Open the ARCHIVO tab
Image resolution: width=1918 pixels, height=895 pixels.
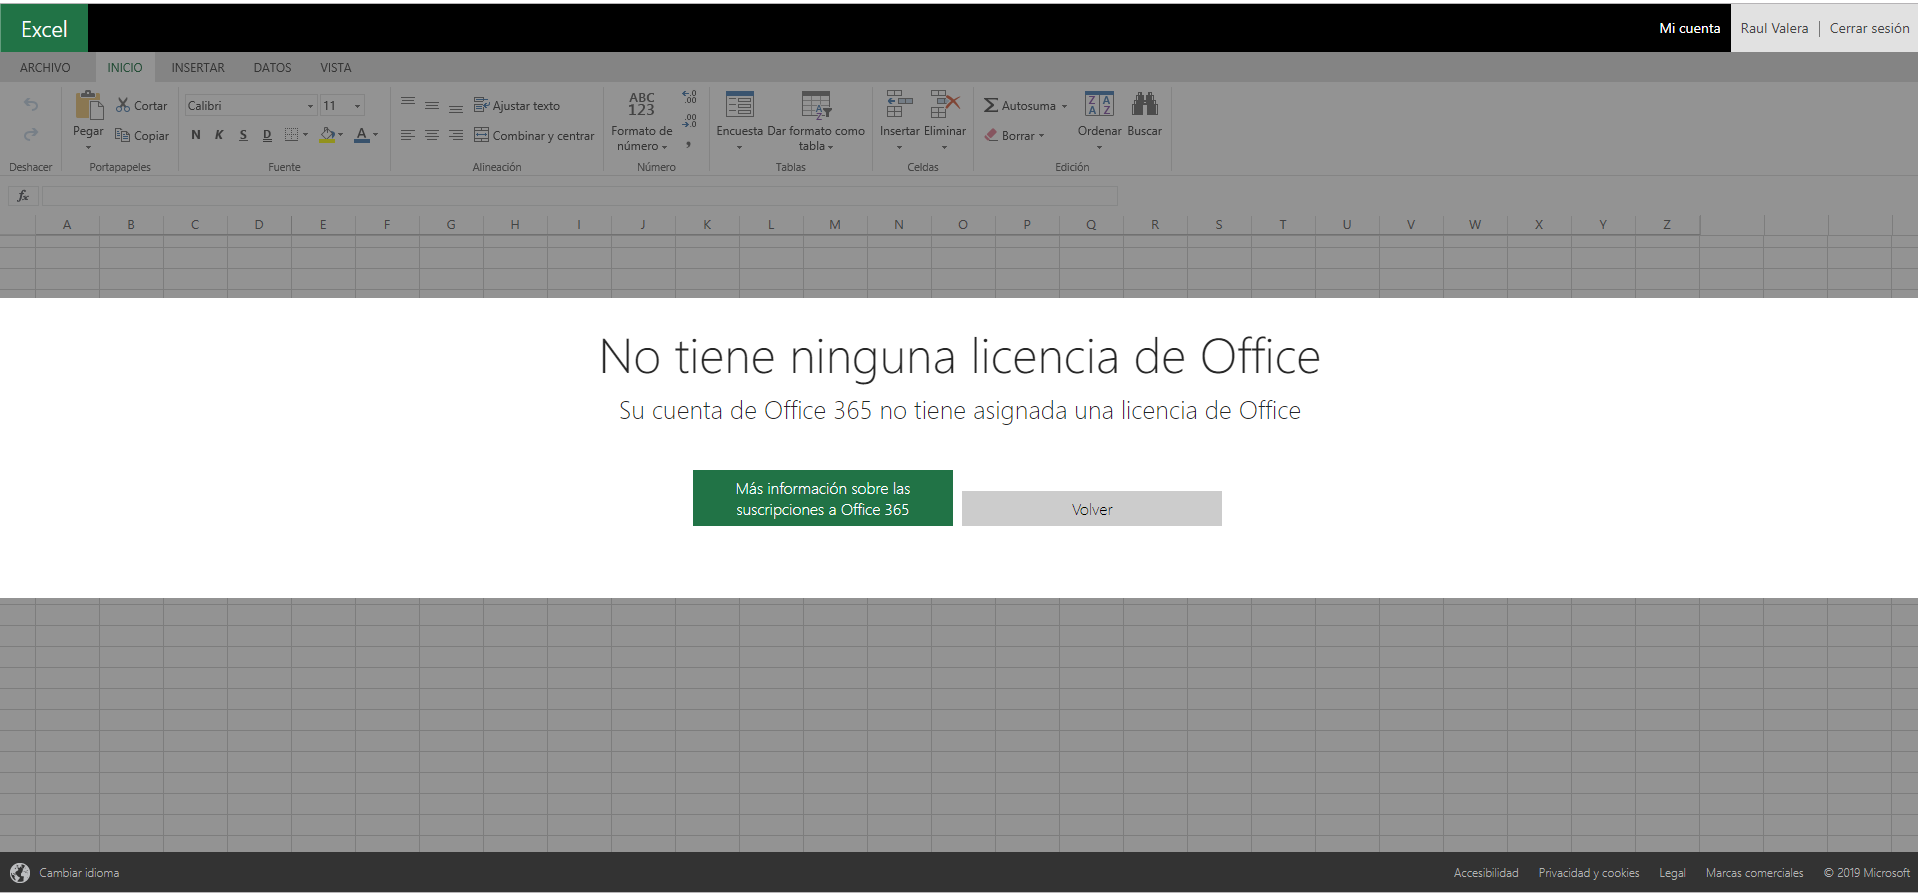tap(45, 68)
